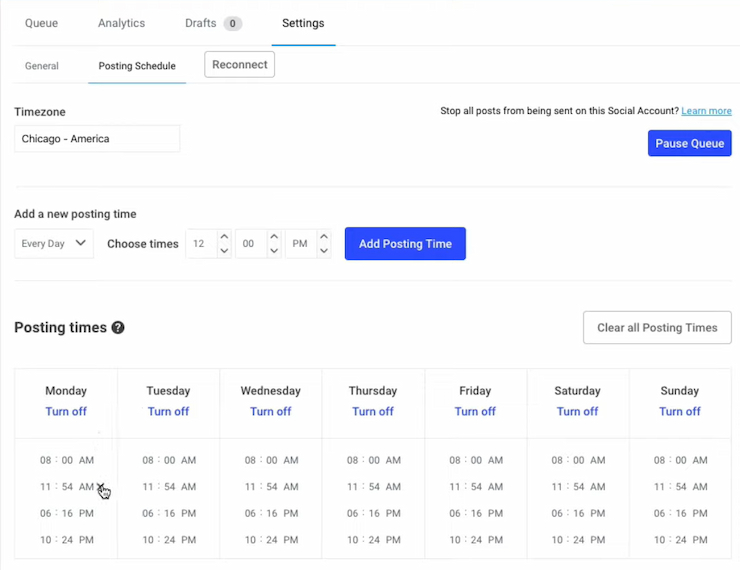
Task: Turn off Tuesday posting
Action: coord(168,411)
